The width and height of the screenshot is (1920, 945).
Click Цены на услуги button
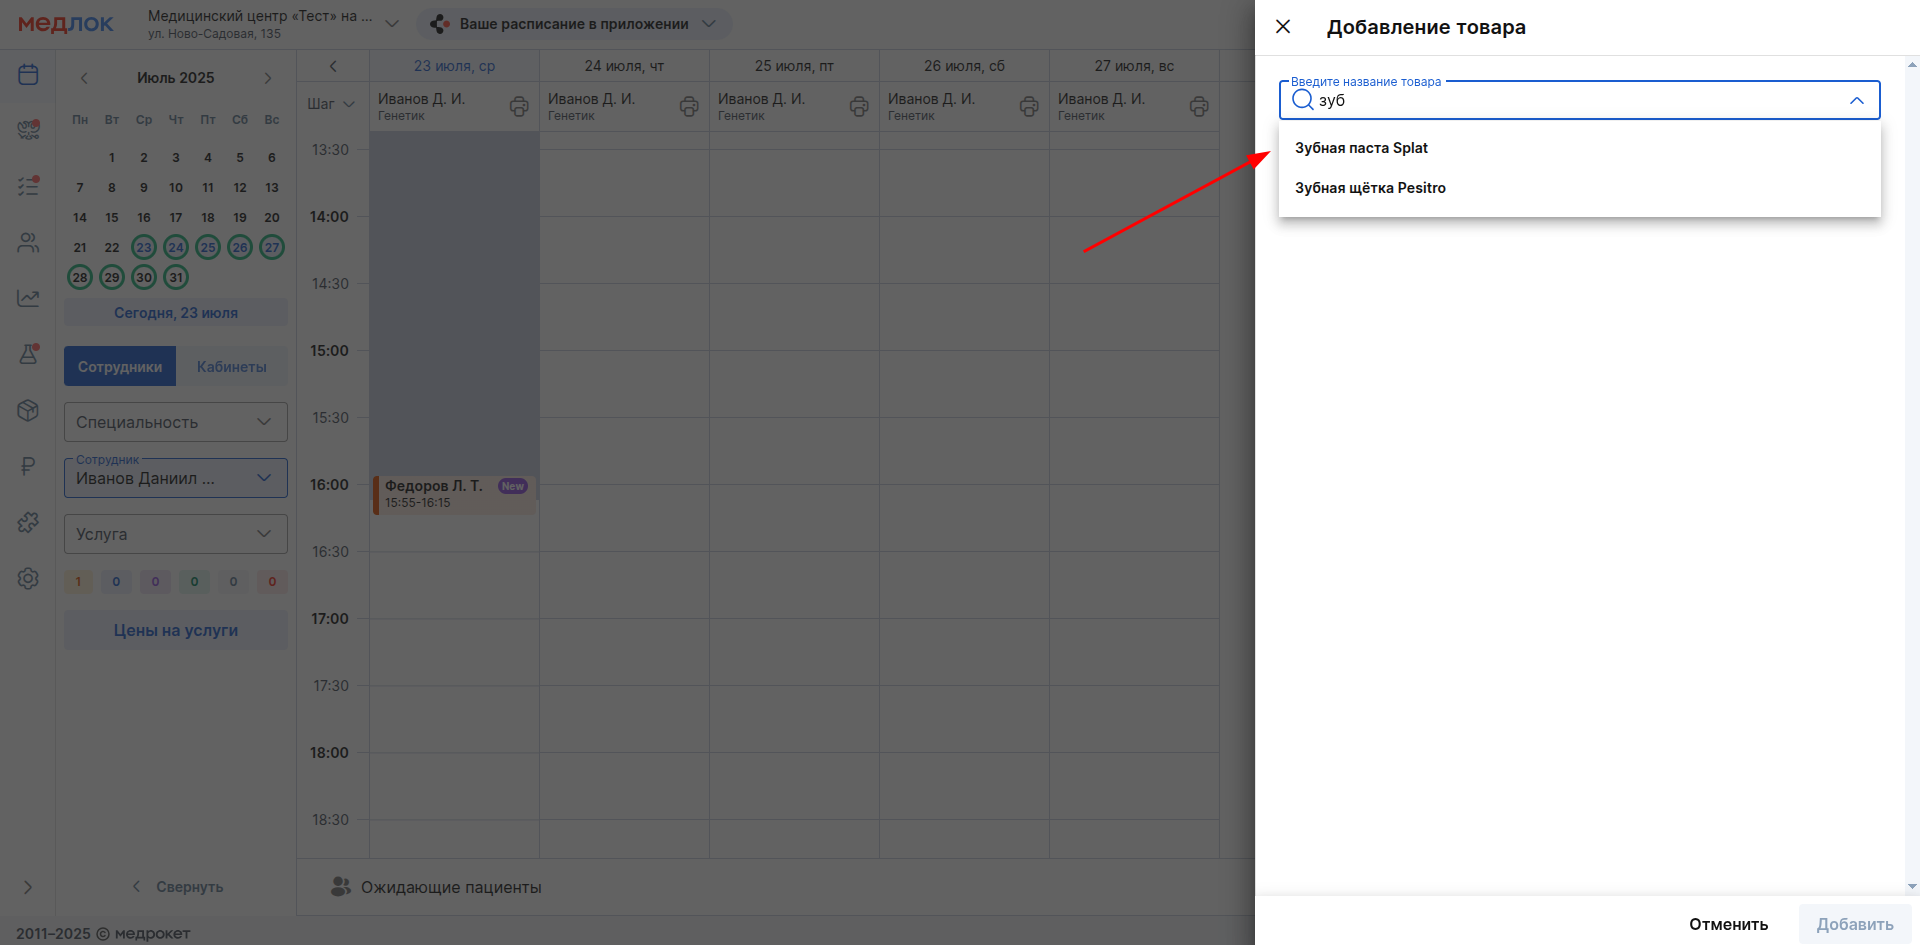pos(176,631)
